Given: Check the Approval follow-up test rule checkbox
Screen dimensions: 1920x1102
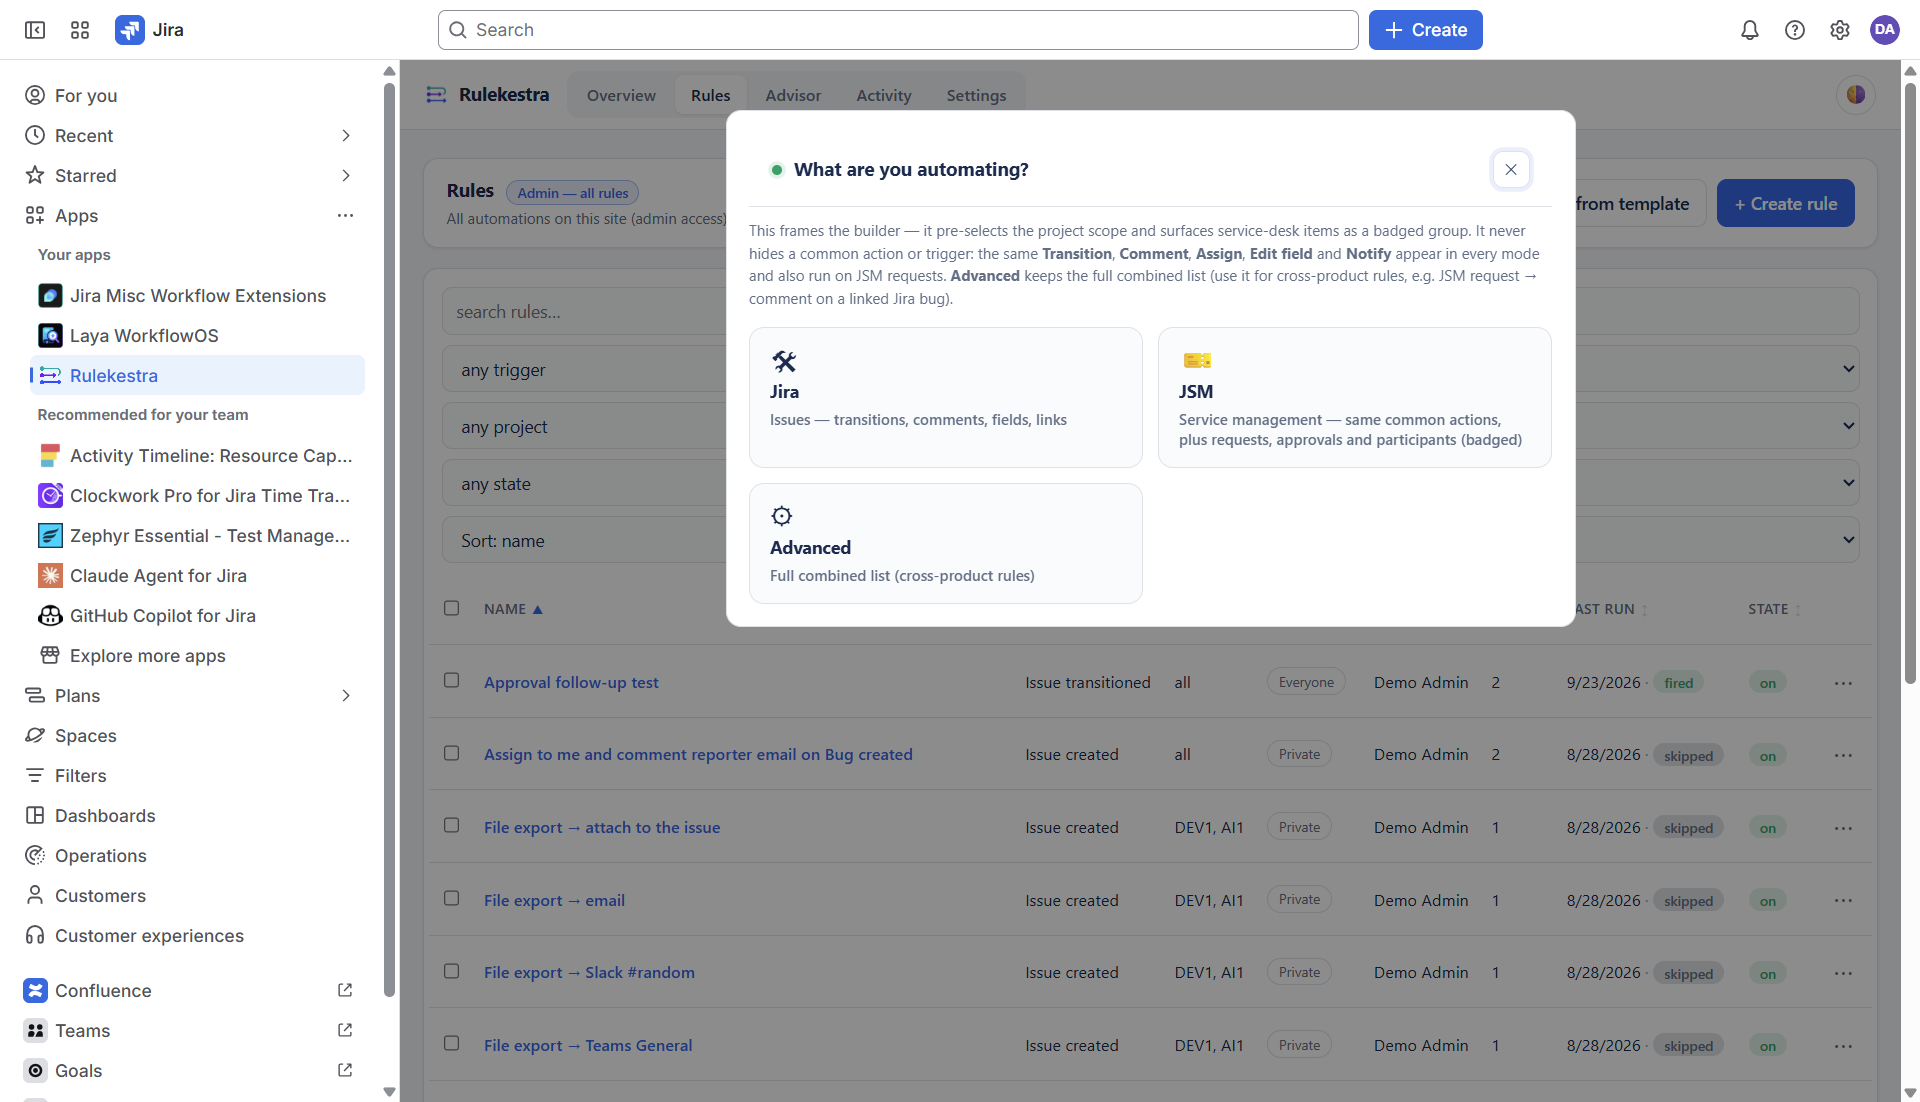Looking at the screenshot, I should point(452,680).
